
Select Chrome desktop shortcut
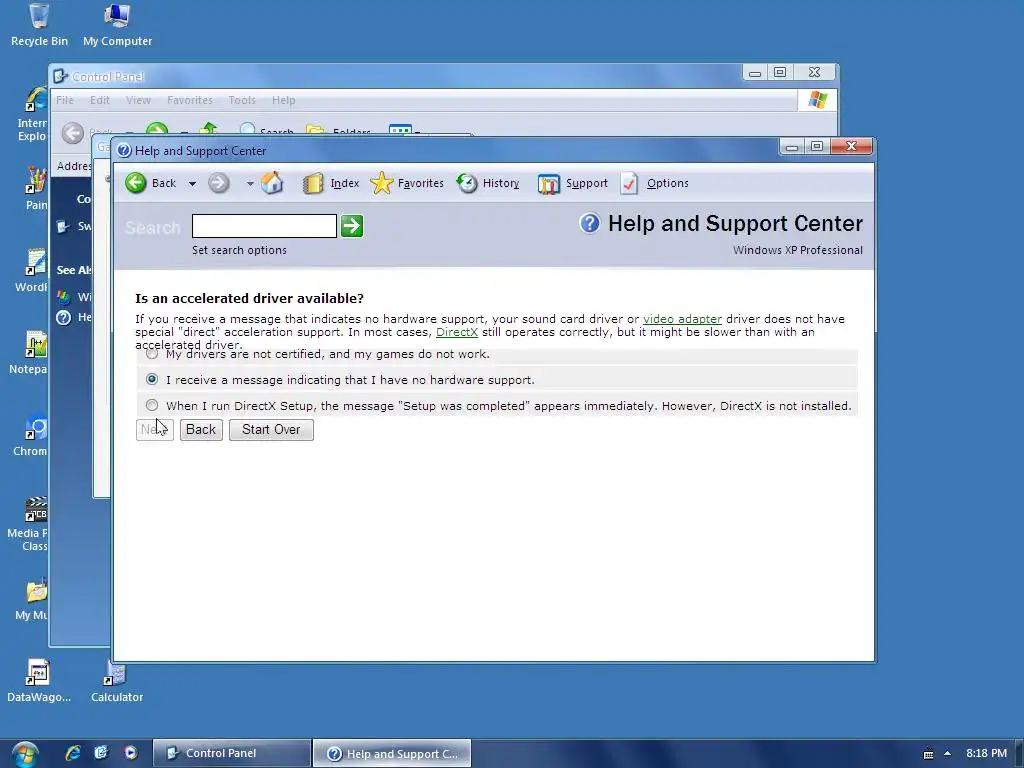click(31, 435)
